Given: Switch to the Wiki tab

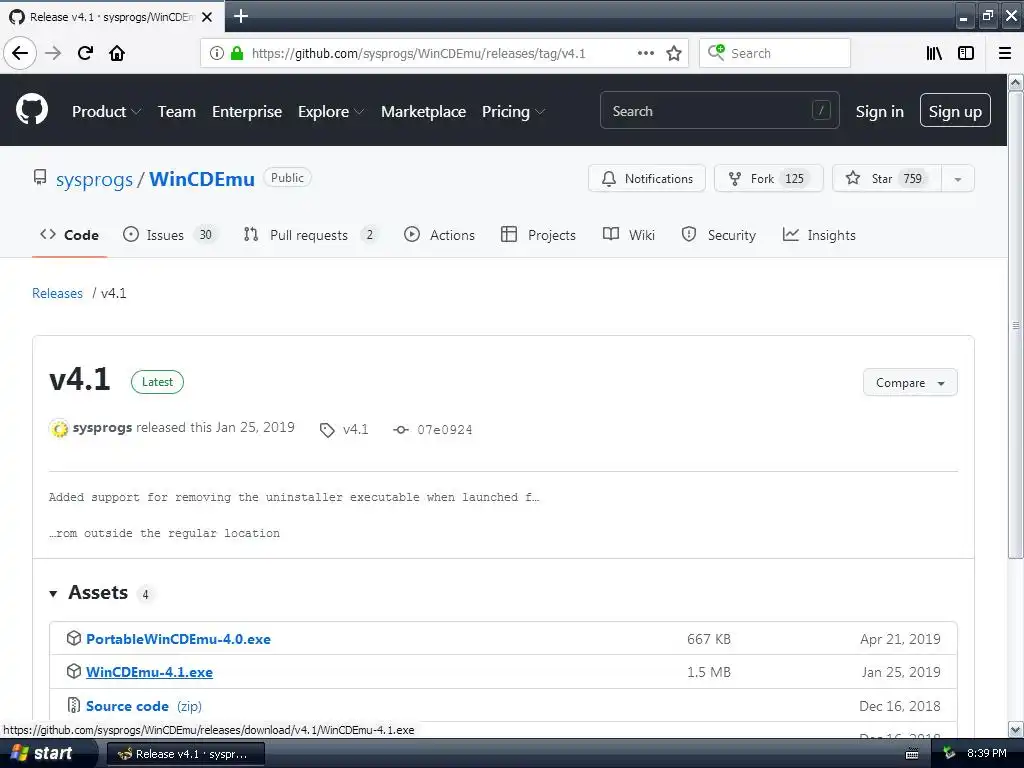Looking at the screenshot, I should click(628, 235).
